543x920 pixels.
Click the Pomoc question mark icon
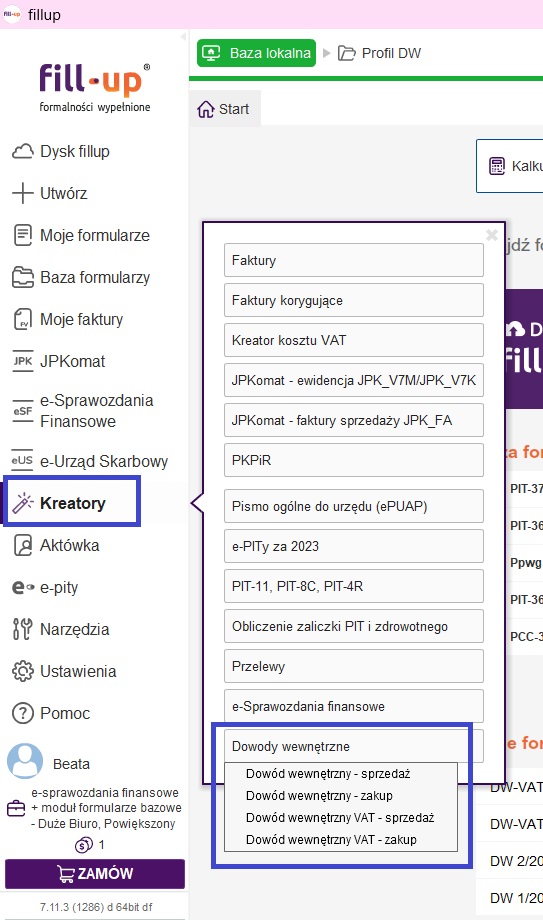click(23, 713)
